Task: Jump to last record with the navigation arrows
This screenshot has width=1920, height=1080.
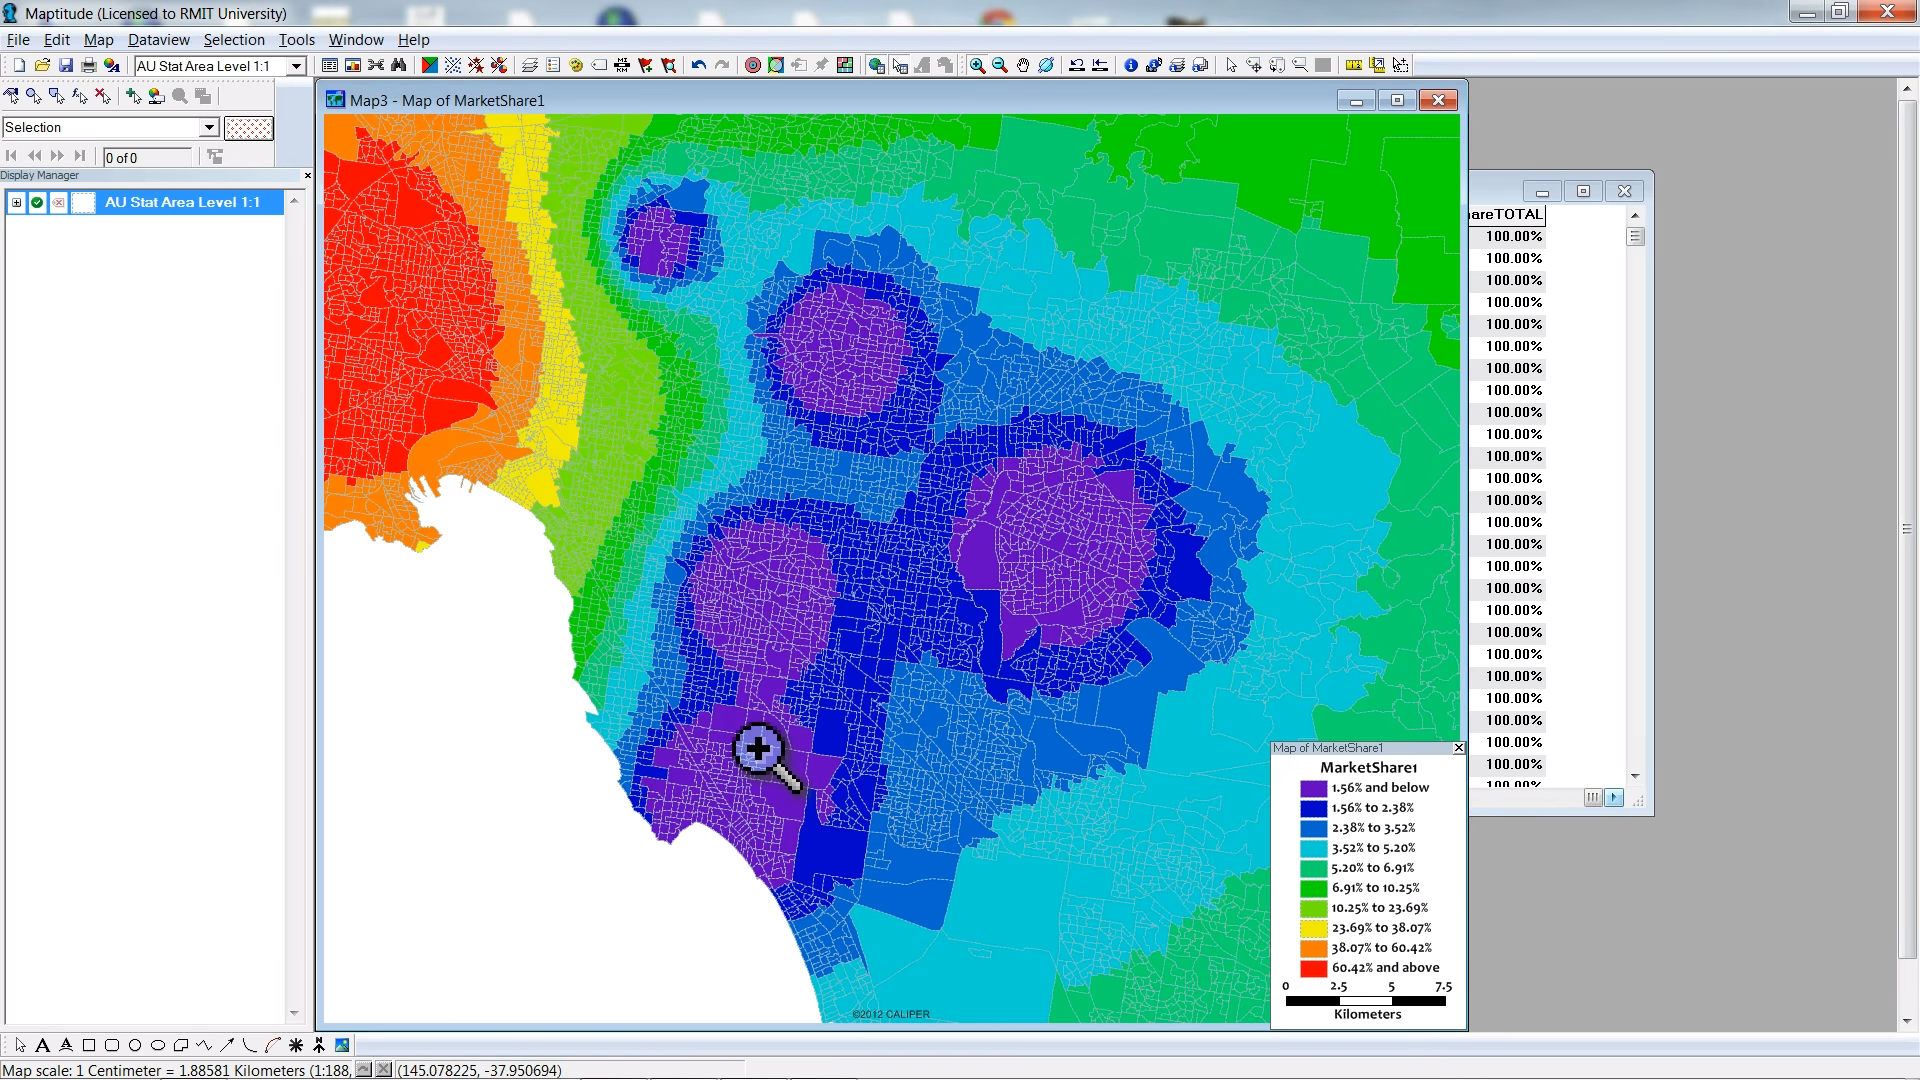Action: point(81,156)
